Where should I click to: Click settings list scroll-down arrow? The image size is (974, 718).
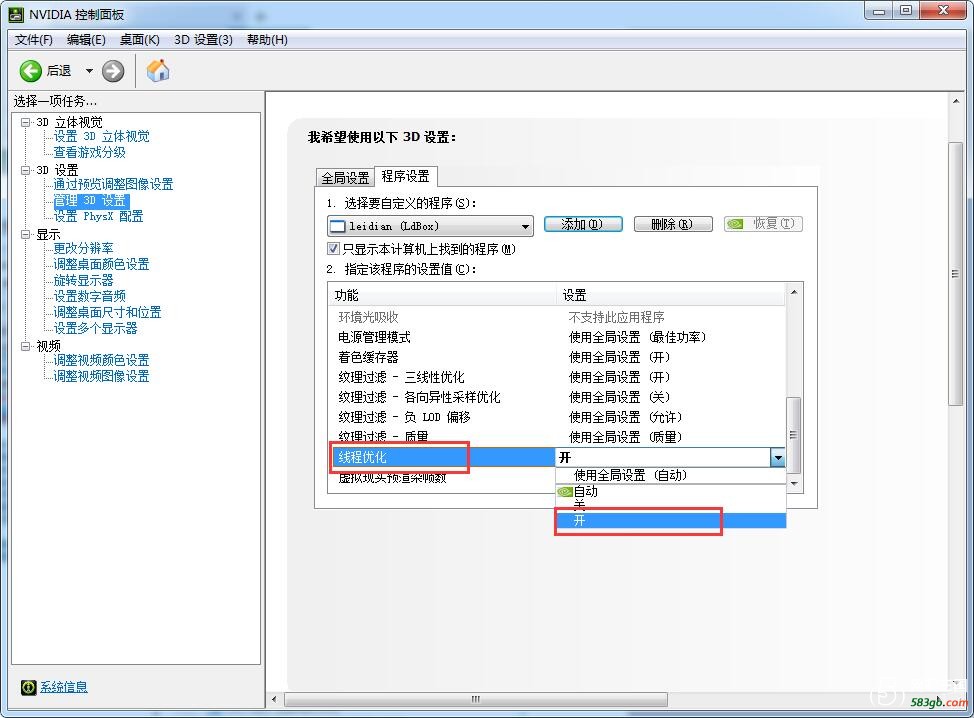click(794, 483)
